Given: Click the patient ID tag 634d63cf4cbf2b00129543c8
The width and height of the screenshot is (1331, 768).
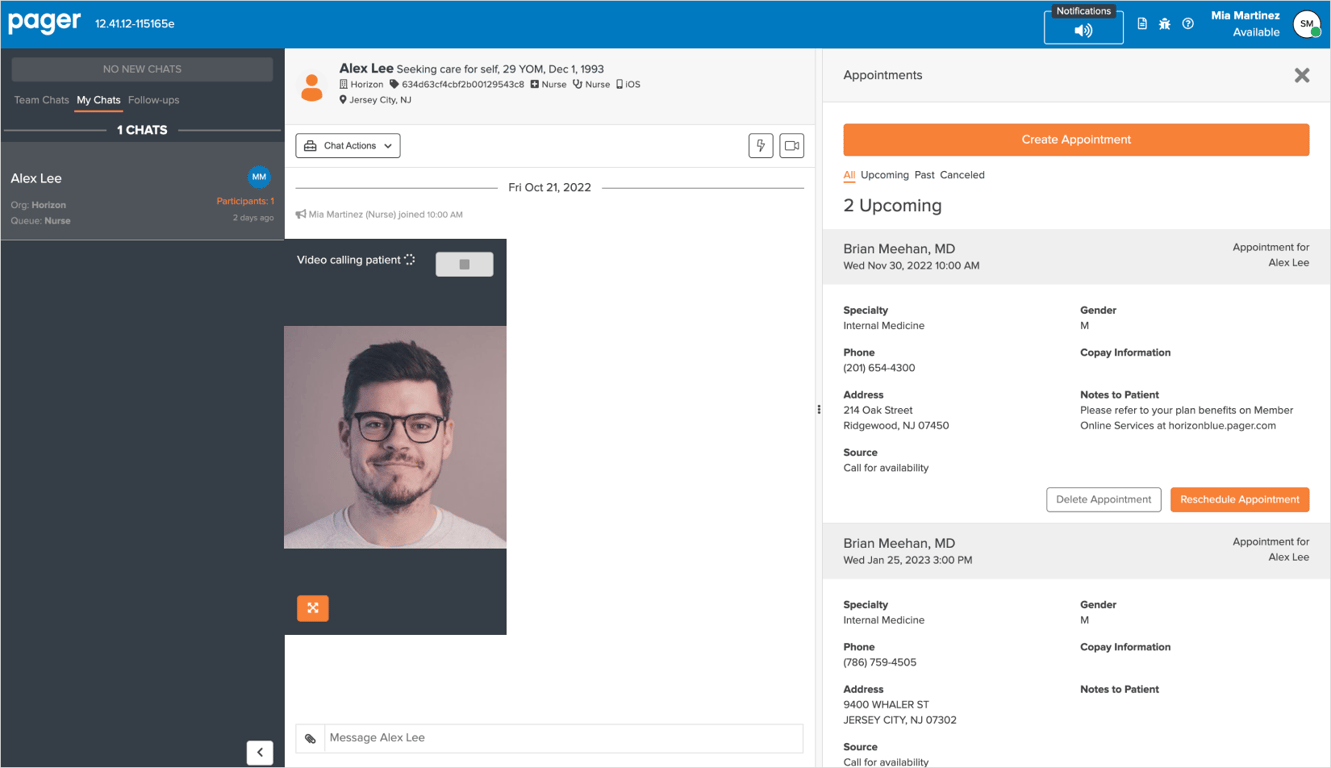Looking at the screenshot, I should 463,85.
